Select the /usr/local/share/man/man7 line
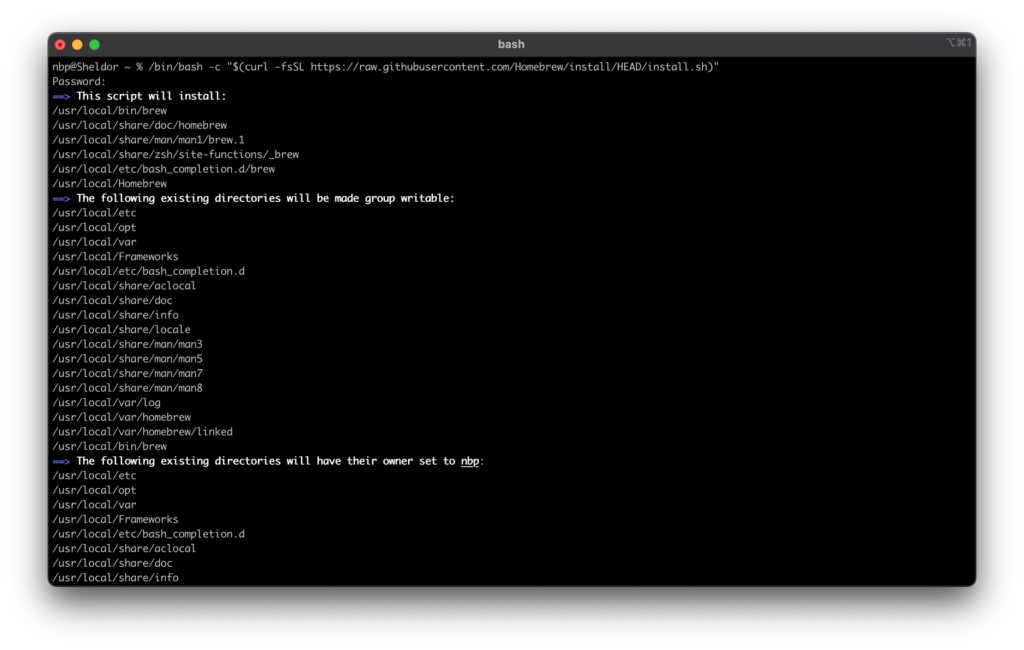 127,374
